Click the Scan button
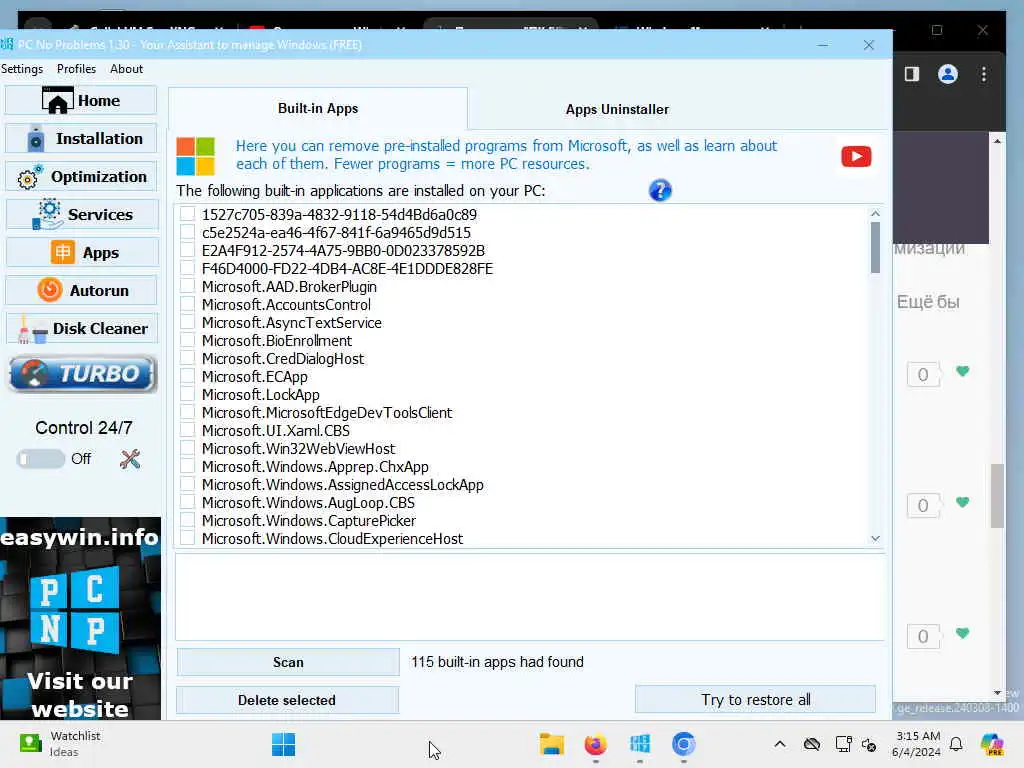Image resolution: width=1024 pixels, height=768 pixels. (x=288, y=662)
